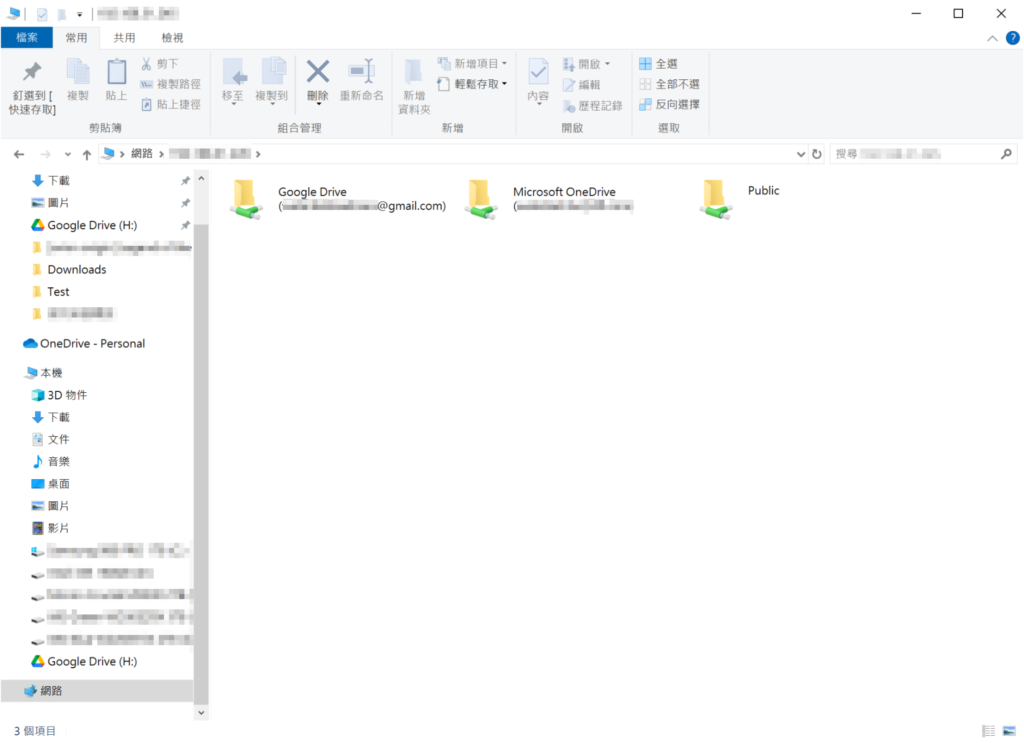Click 反向選擇 invert selection
This screenshot has height=743, width=1024.
tap(669, 104)
